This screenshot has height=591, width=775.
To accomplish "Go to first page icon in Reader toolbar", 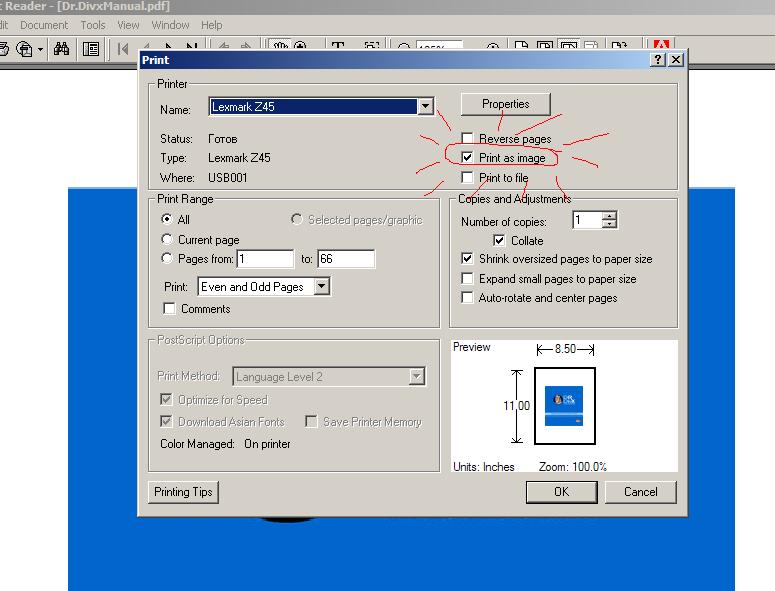I will point(123,49).
